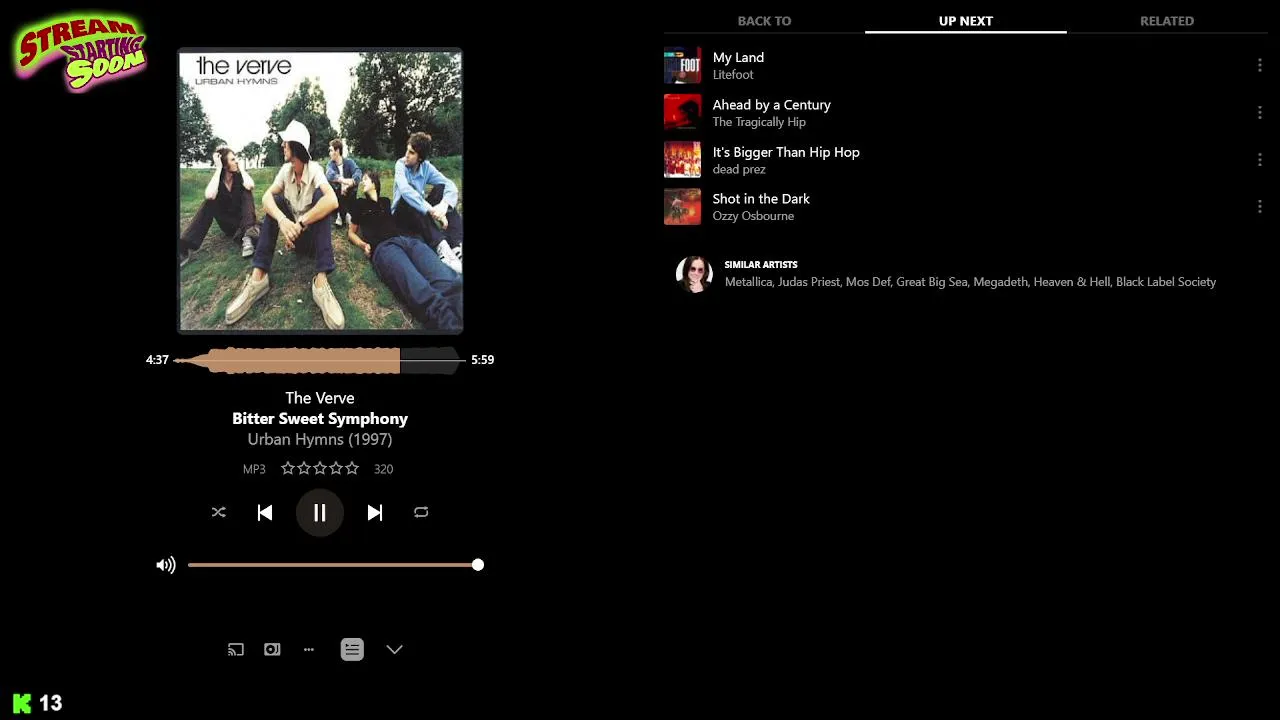Viewport: 1280px width, 720px height.
Task: Play It's Bigger Than Hip Hop
Action: (965, 160)
